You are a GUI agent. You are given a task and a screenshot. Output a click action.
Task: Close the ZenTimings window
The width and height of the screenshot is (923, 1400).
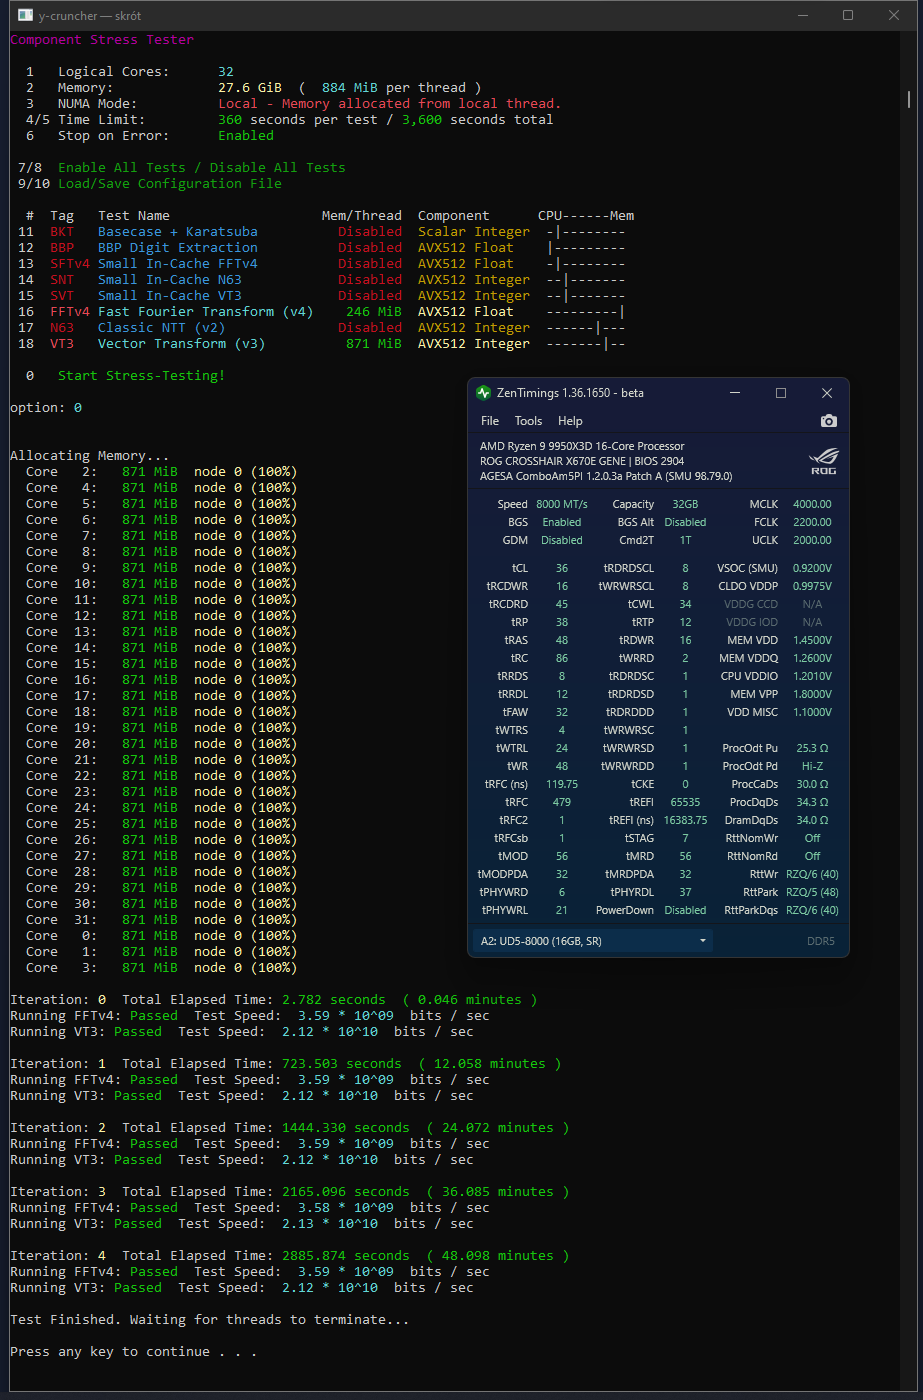[x=827, y=393]
